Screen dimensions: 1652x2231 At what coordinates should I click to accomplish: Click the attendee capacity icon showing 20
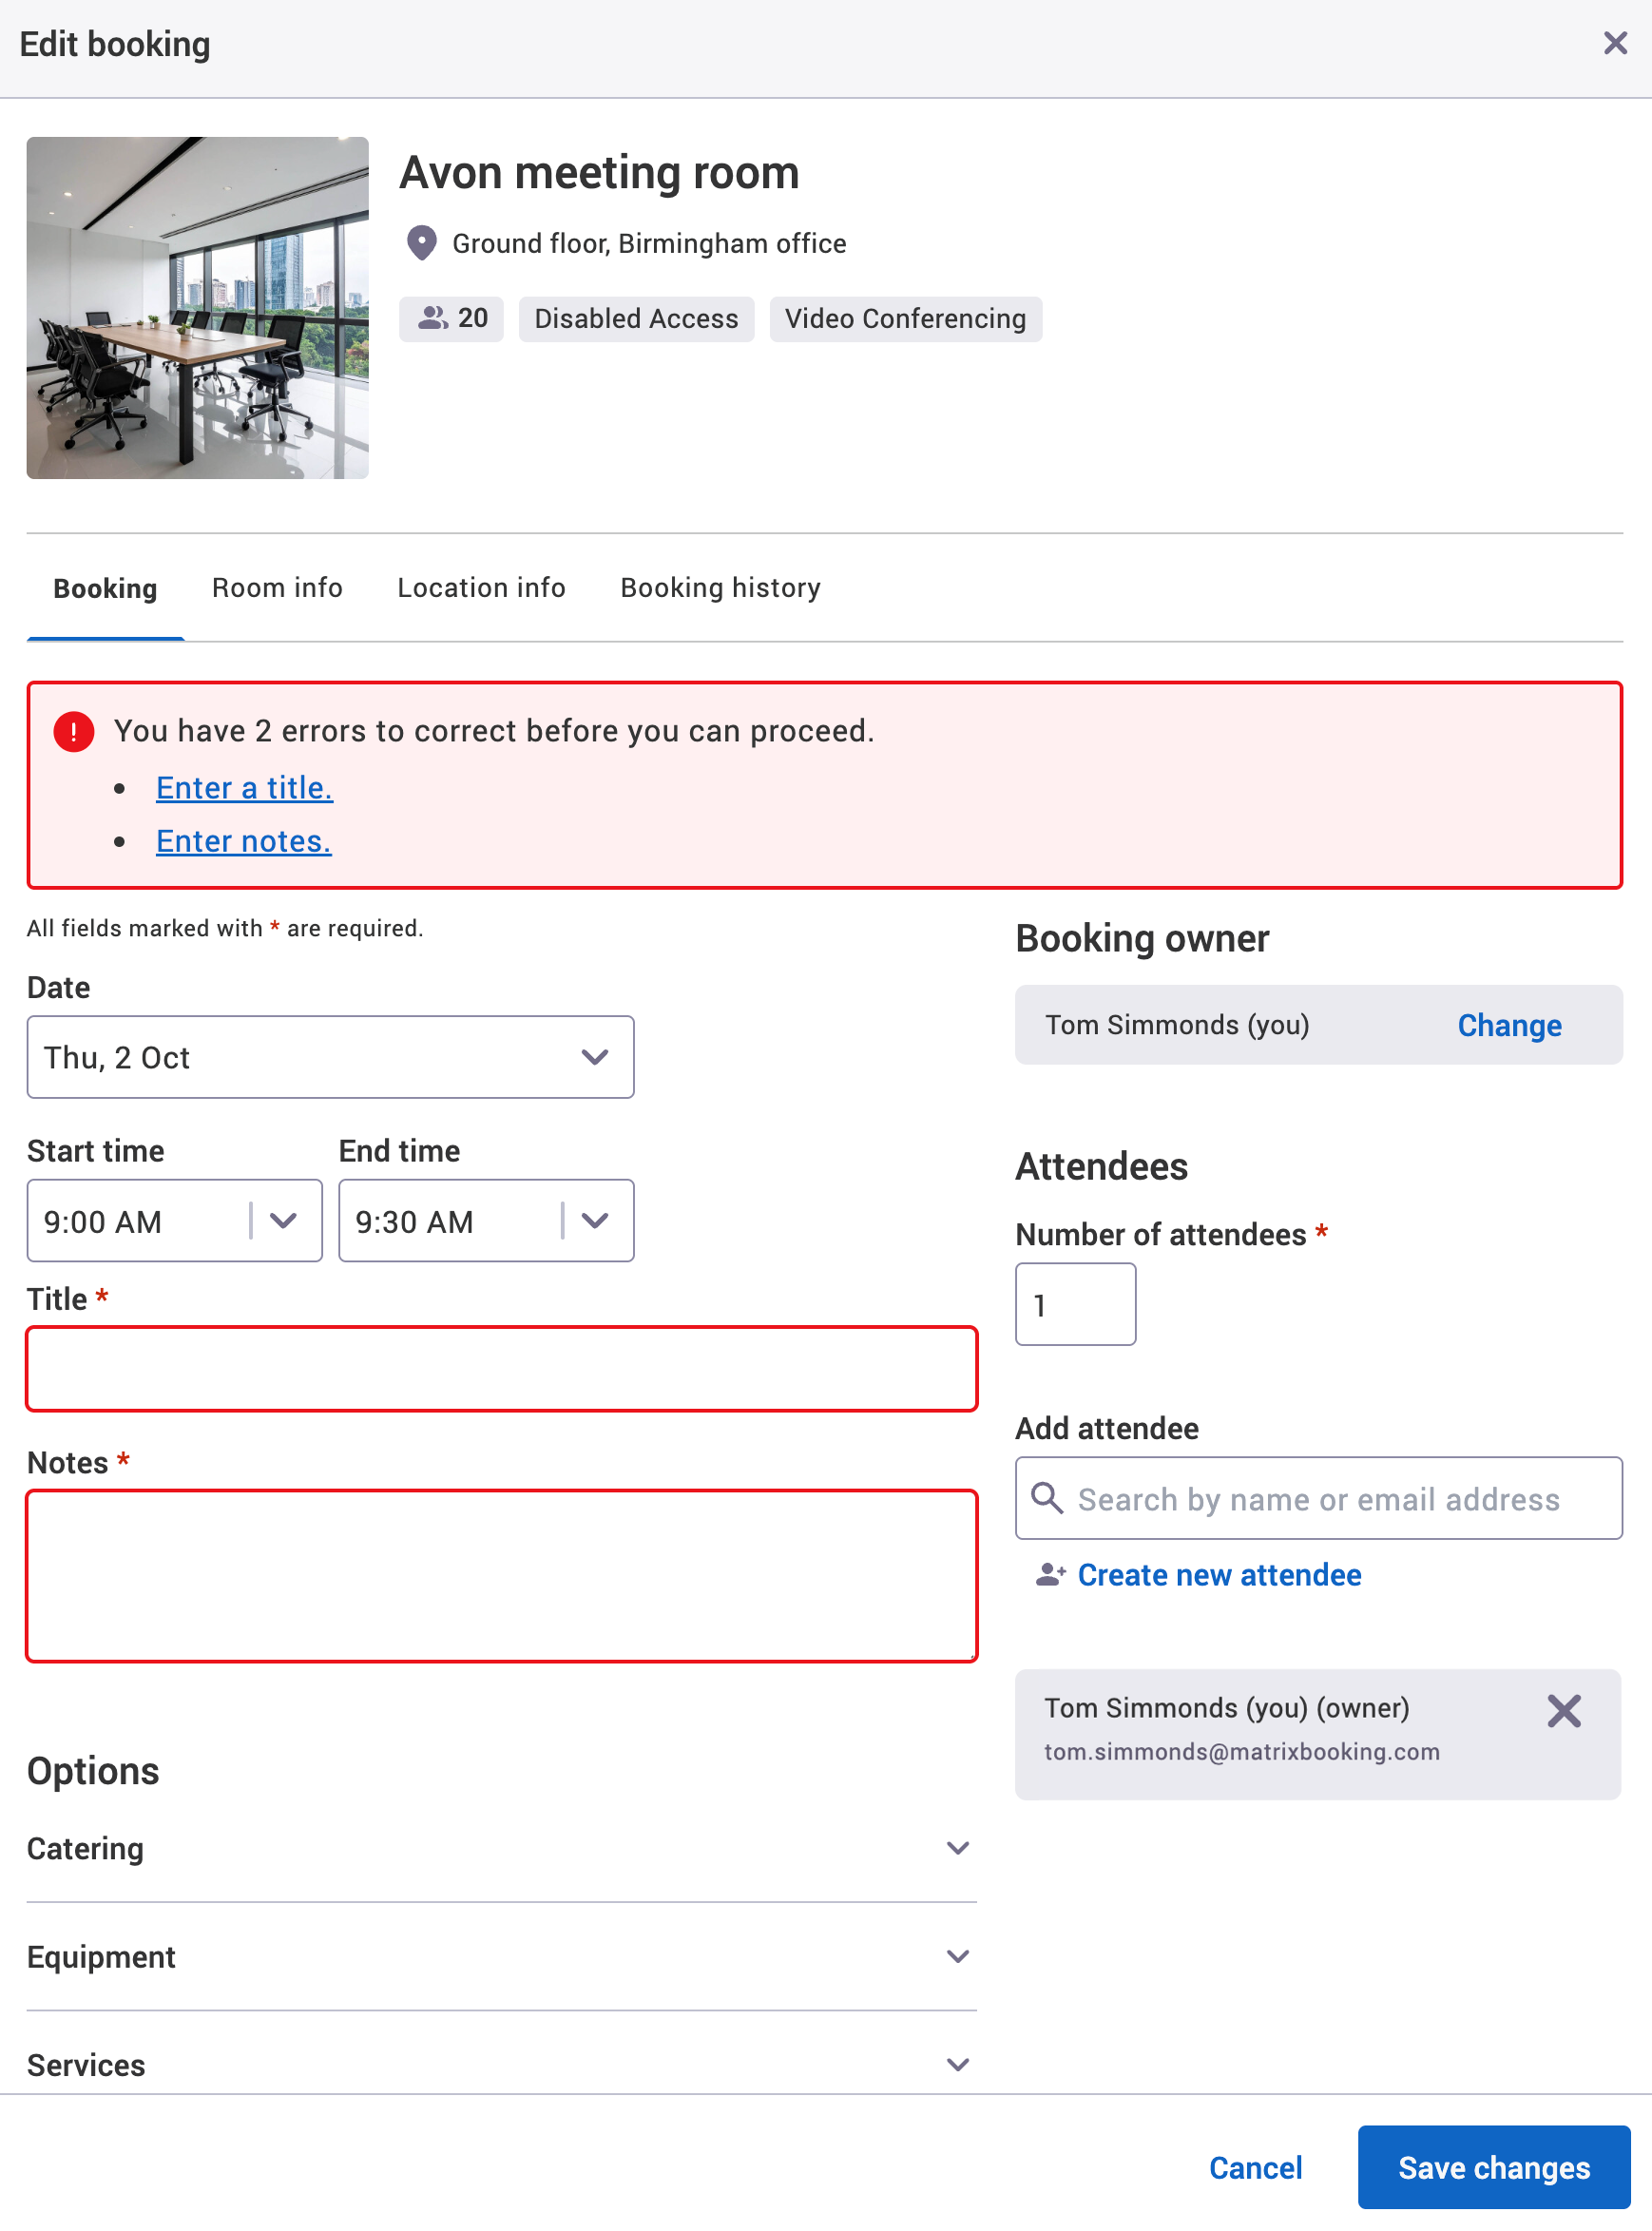(434, 318)
